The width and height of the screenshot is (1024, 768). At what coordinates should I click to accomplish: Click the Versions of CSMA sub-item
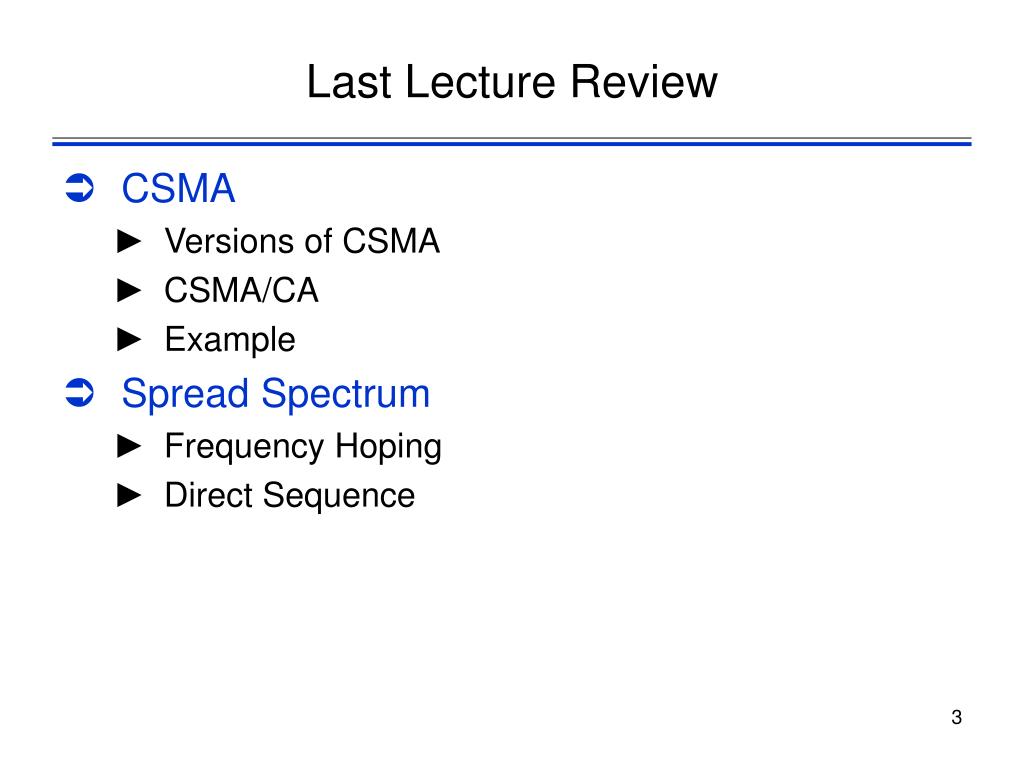[x=302, y=241]
